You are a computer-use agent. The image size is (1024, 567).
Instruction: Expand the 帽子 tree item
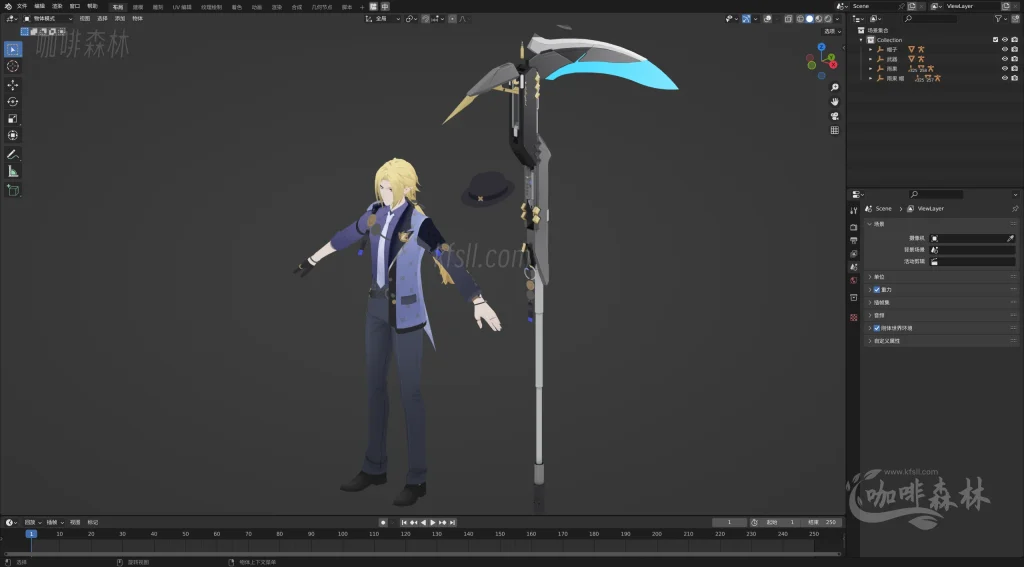[871, 50]
